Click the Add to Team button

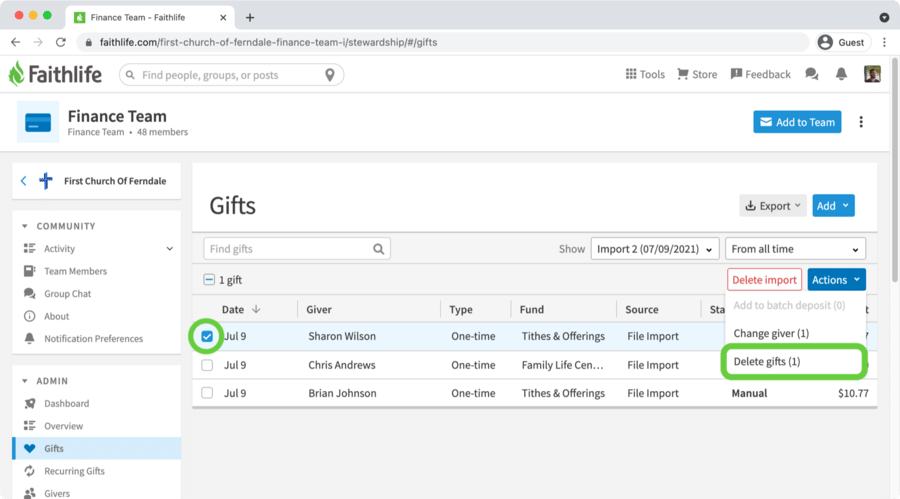797,122
